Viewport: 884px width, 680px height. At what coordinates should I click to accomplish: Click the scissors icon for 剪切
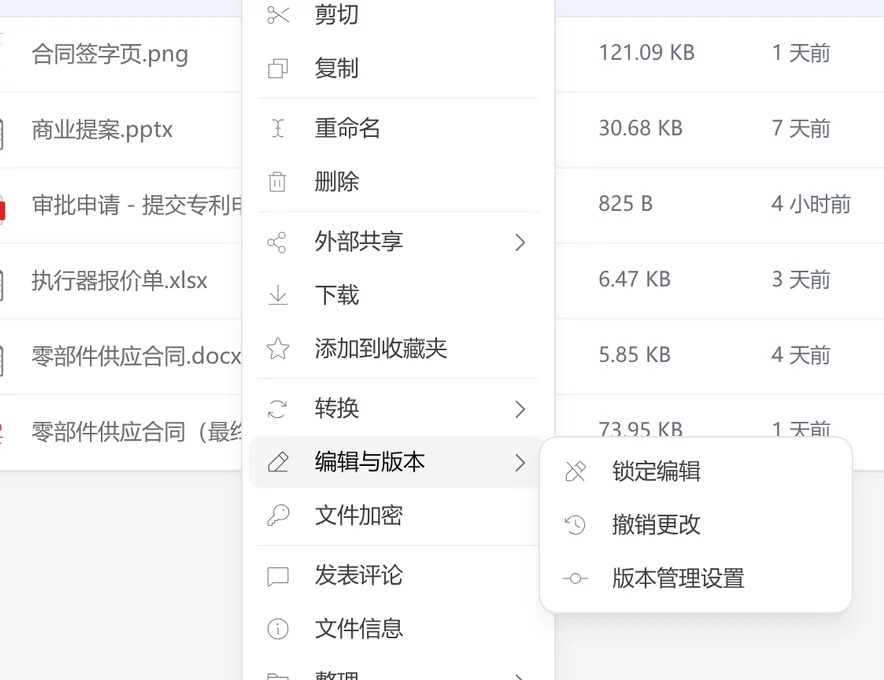pyautogui.click(x=278, y=15)
